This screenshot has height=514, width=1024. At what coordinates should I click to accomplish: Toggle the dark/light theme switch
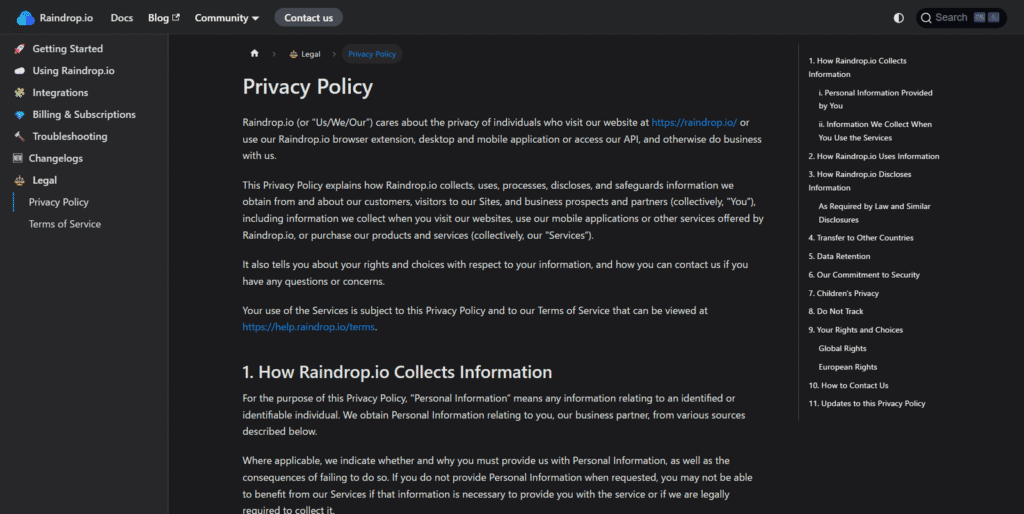tap(899, 18)
